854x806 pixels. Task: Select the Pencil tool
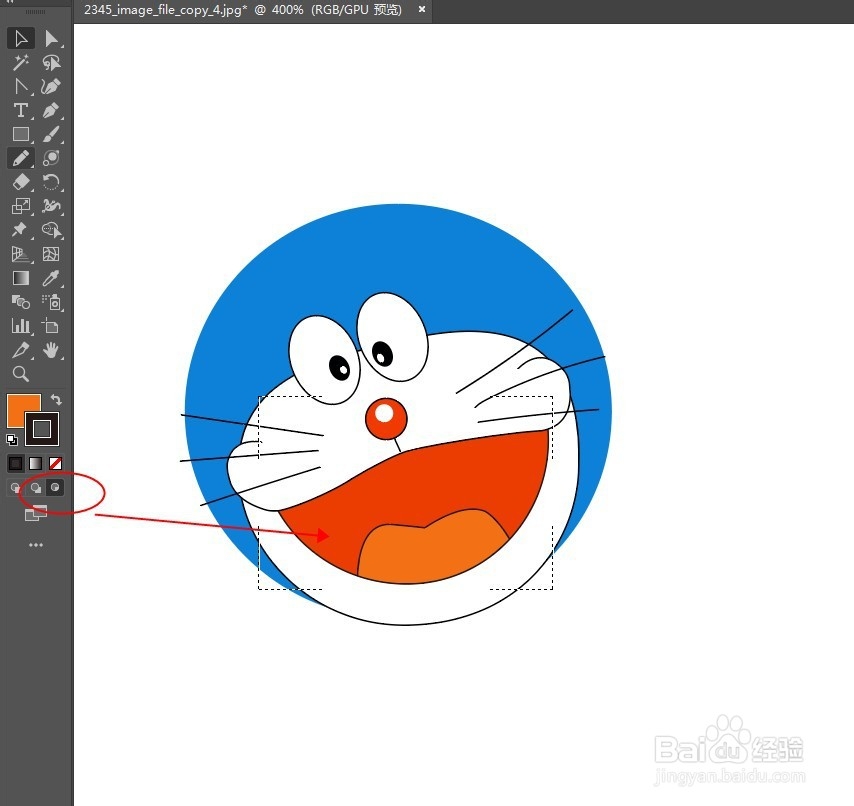pos(21,158)
